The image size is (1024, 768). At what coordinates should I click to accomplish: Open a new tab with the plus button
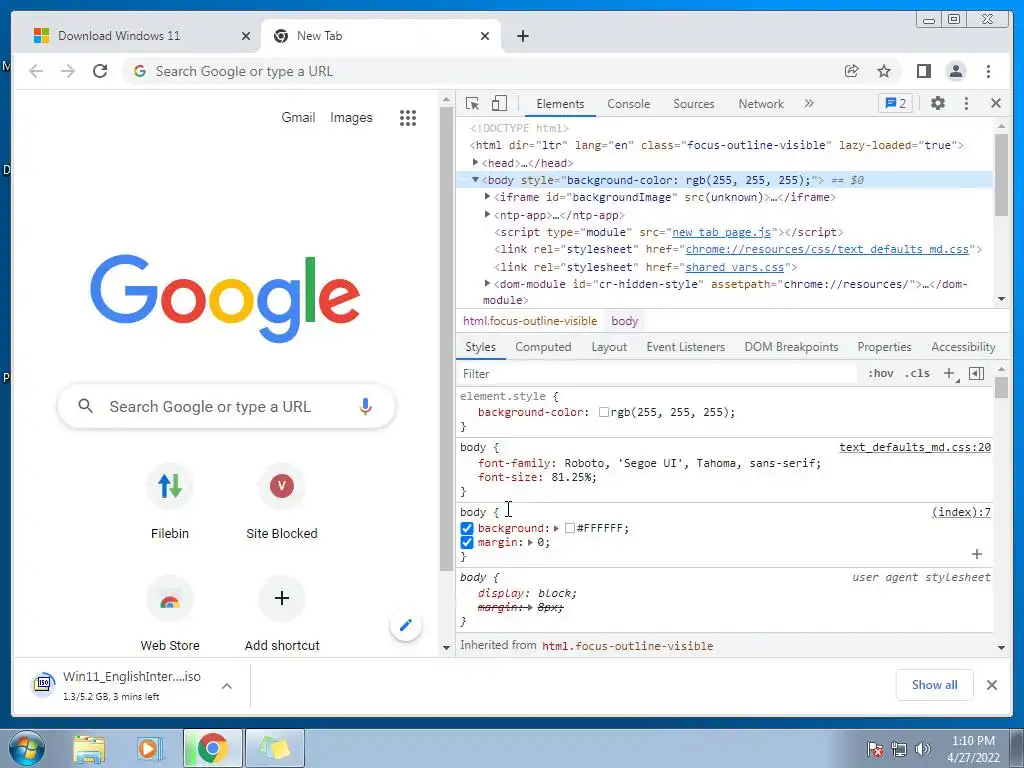(522, 36)
